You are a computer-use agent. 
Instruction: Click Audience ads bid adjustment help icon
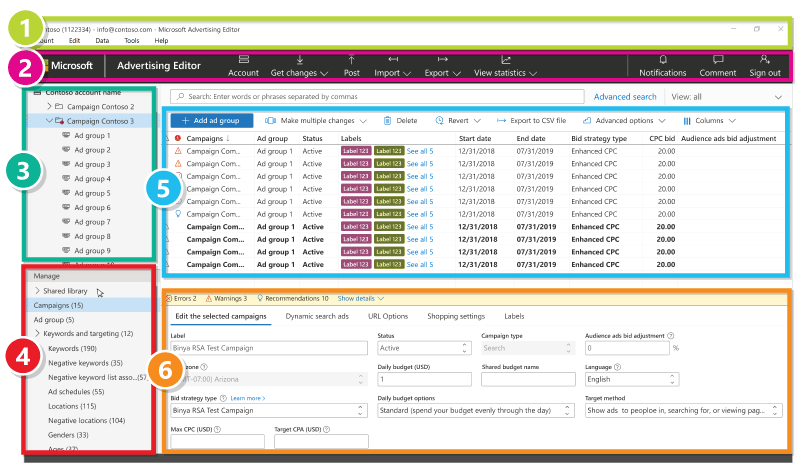click(671, 335)
